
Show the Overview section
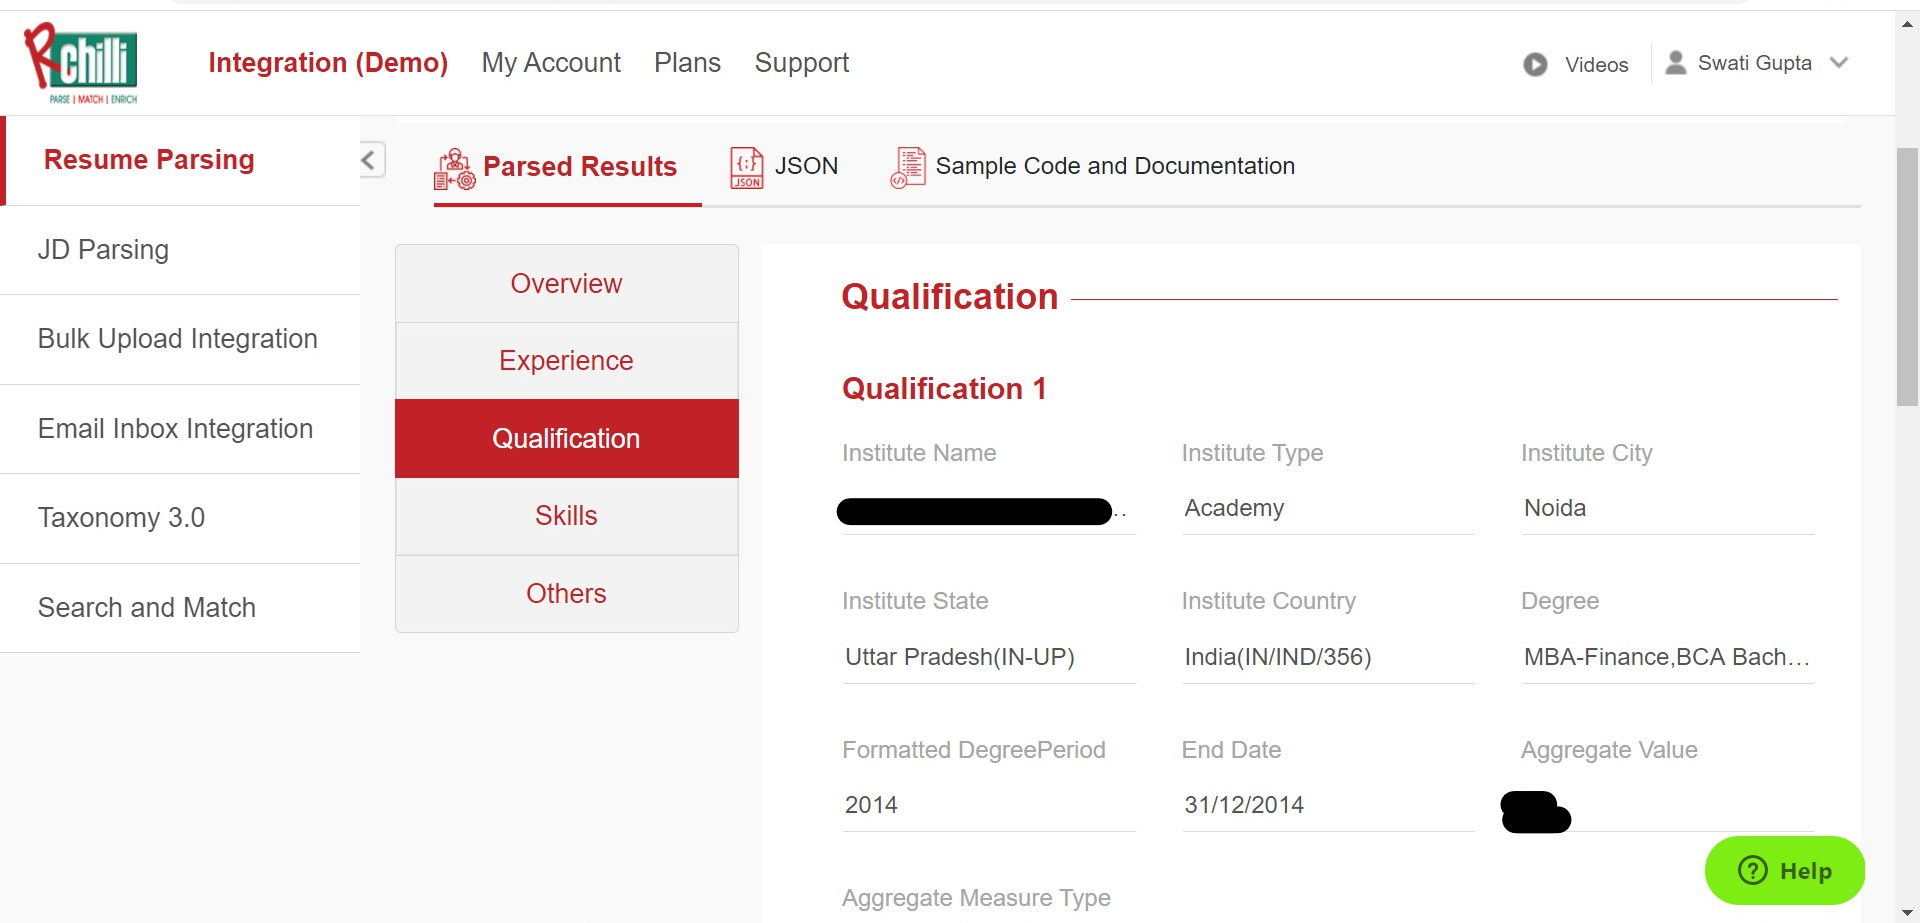566,284
